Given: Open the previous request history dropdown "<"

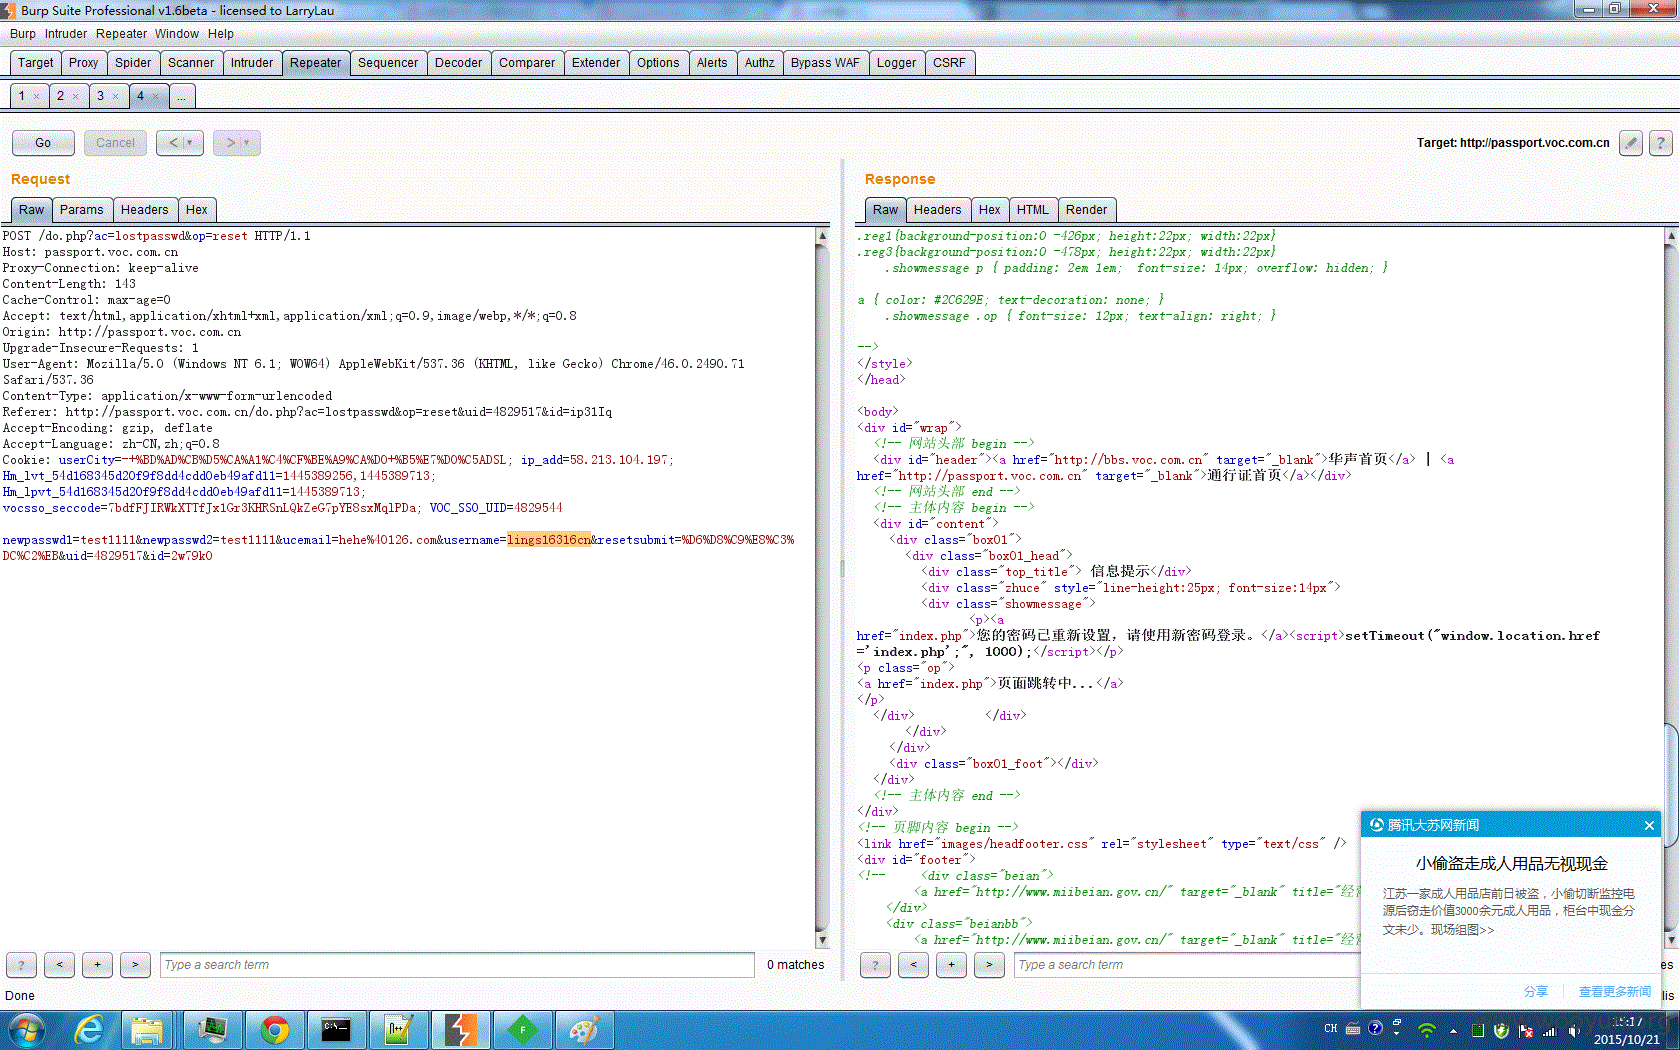Looking at the screenshot, I should coord(180,143).
